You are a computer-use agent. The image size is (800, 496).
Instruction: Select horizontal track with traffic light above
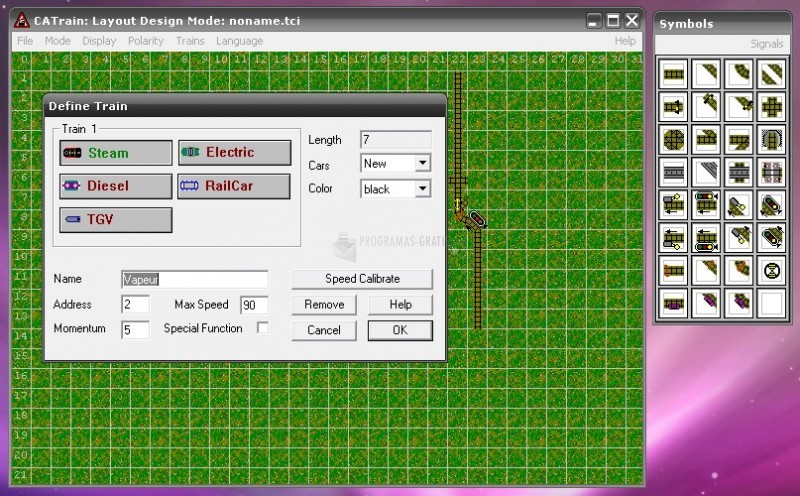coord(706,205)
